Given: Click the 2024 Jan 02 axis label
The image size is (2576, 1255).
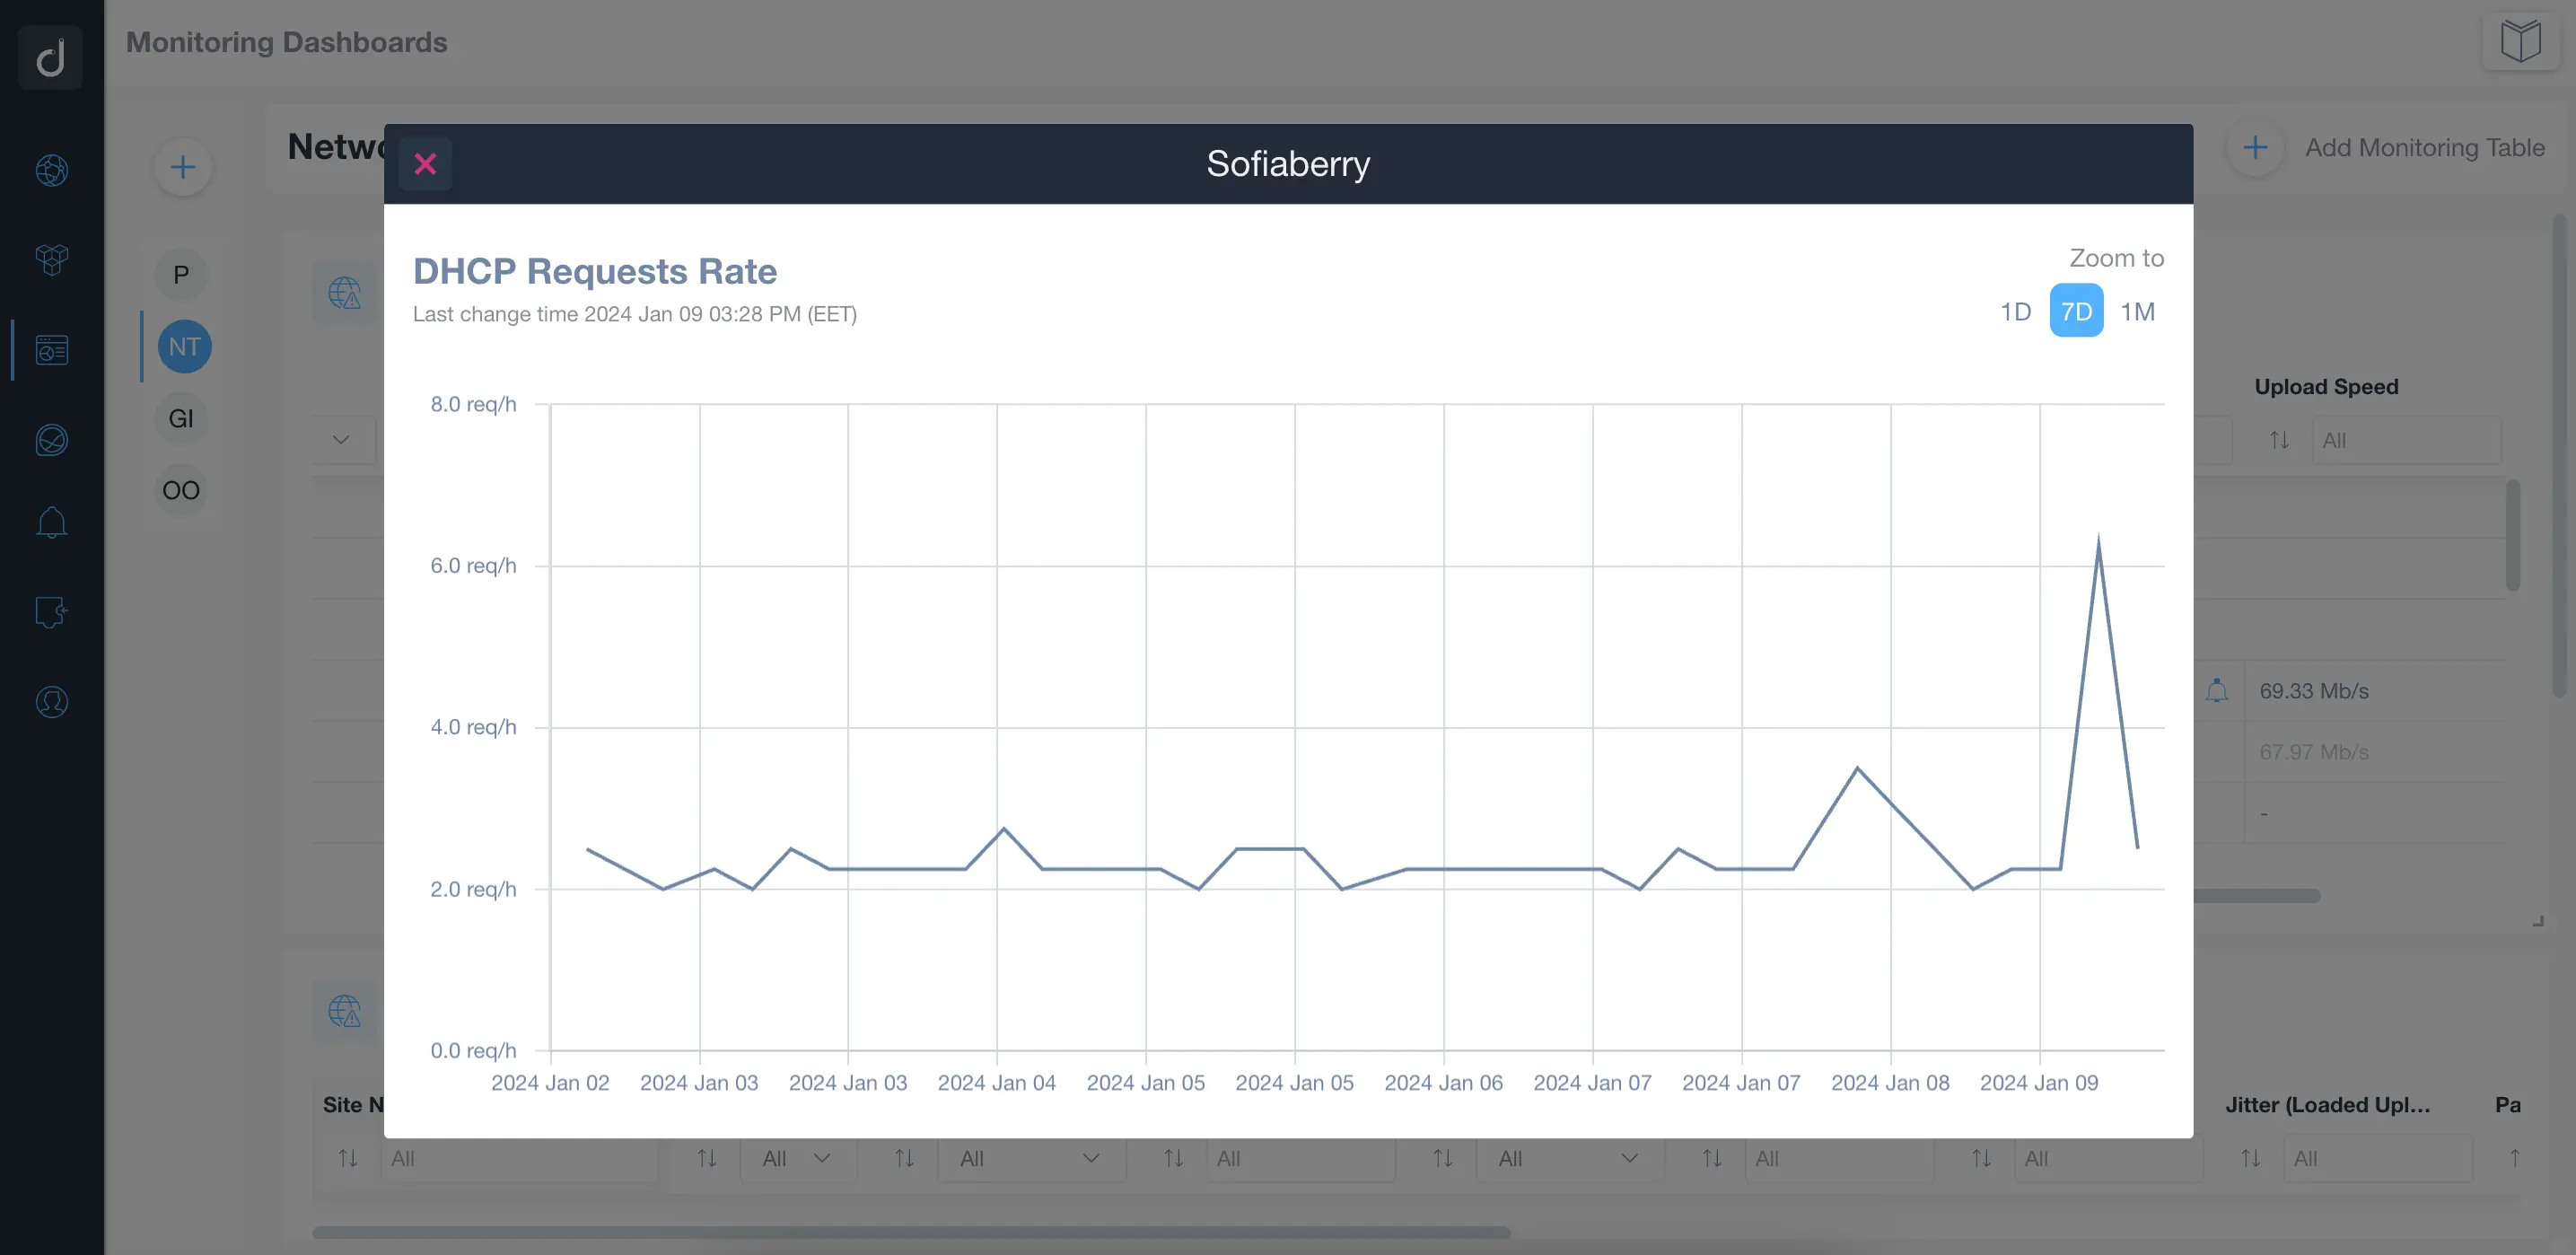Looking at the screenshot, I should tap(550, 1083).
